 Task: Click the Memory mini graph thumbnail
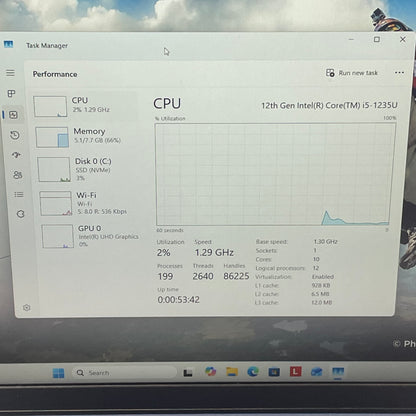(52, 137)
